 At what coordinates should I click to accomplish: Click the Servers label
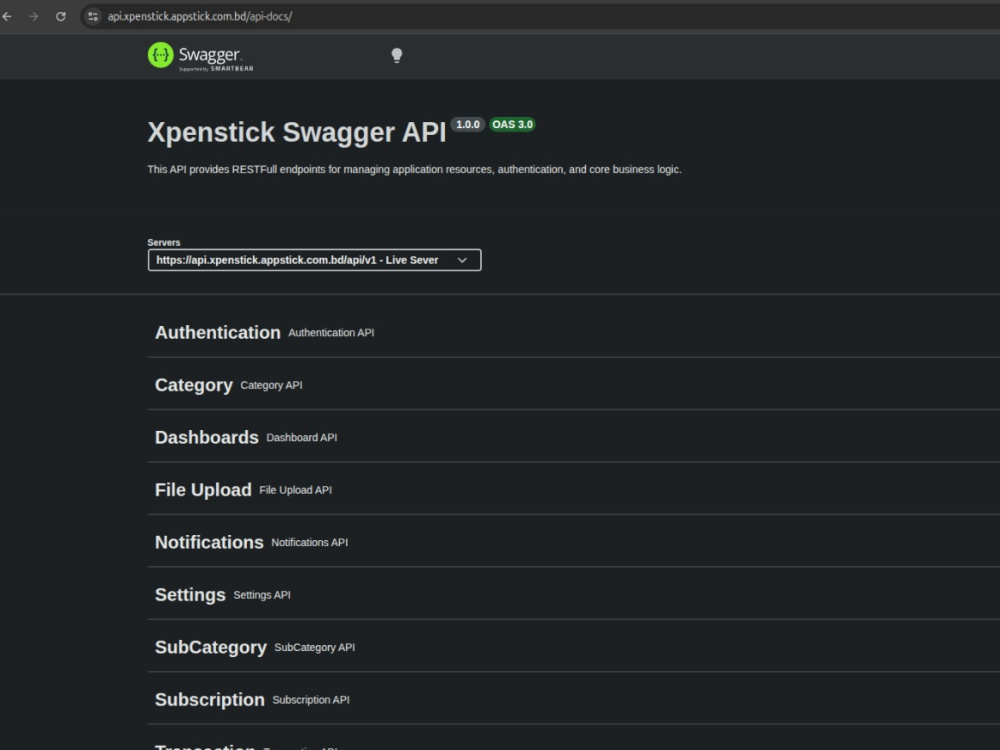[x=164, y=242]
